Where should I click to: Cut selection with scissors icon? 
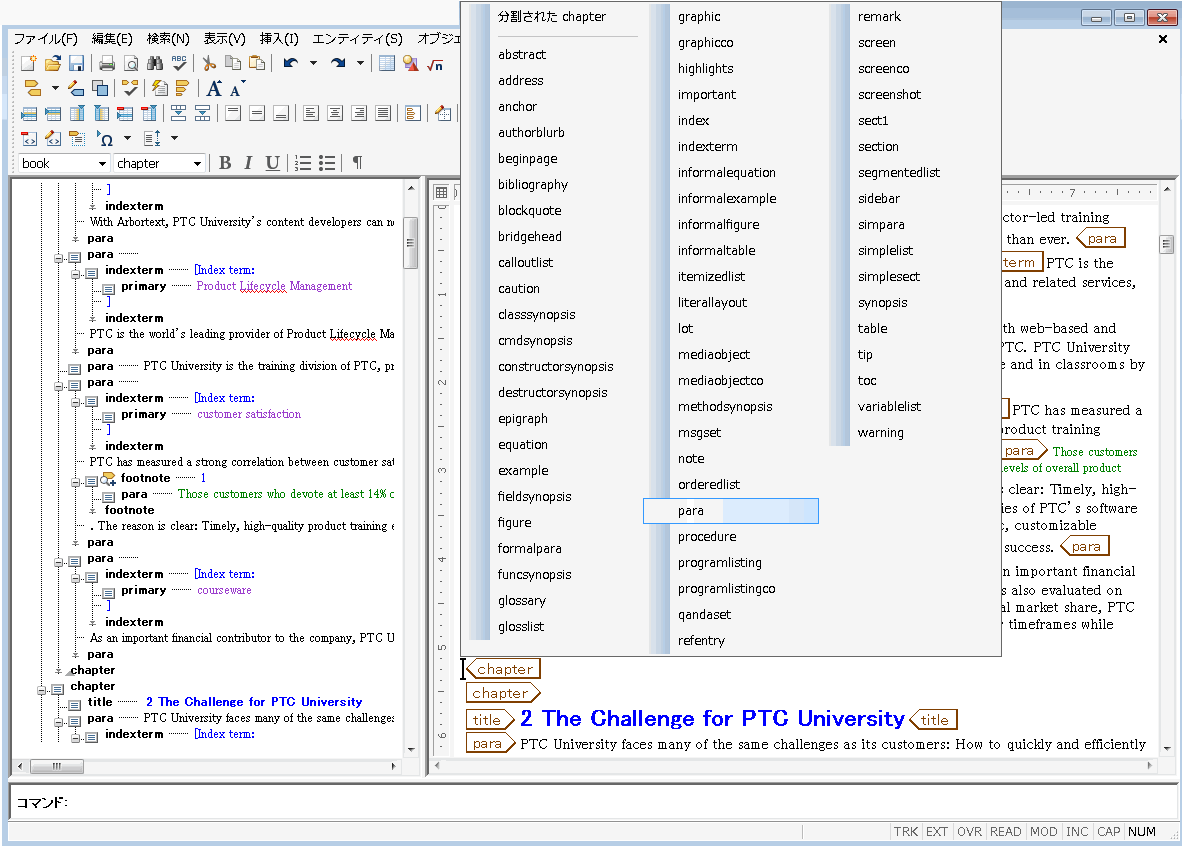(210, 64)
